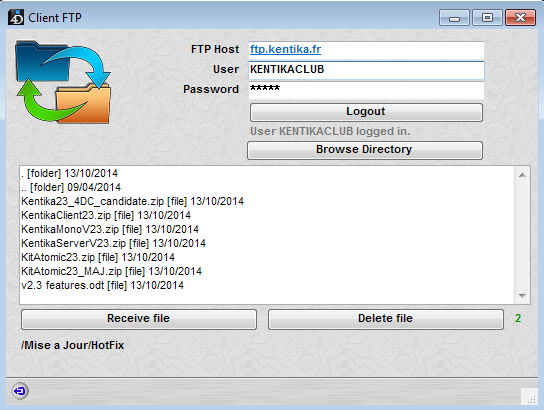Click the 4D app icon in title bar
The image size is (544, 410).
click(16, 17)
